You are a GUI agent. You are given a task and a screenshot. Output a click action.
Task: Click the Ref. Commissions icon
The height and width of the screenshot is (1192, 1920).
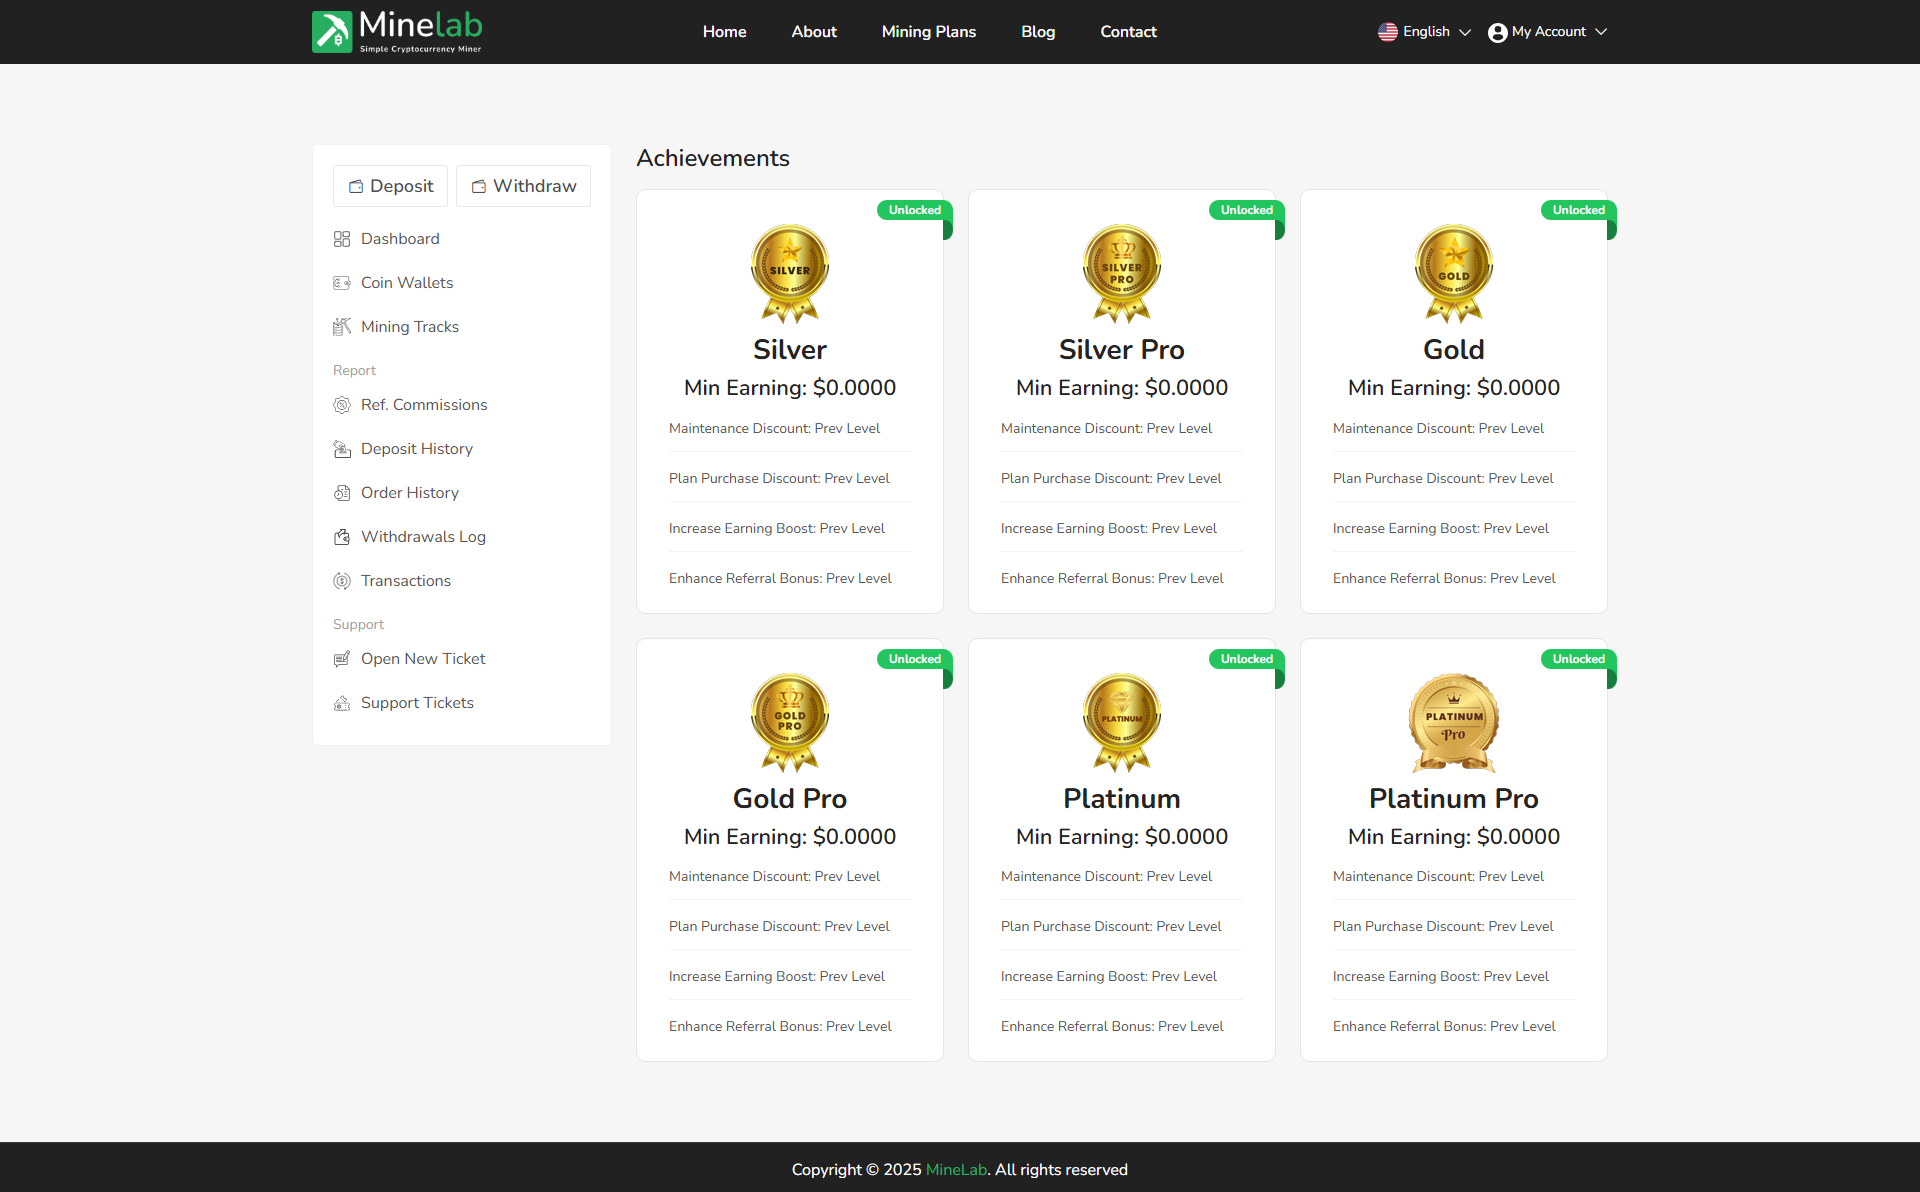pyautogui.click(x=342, y=405)
